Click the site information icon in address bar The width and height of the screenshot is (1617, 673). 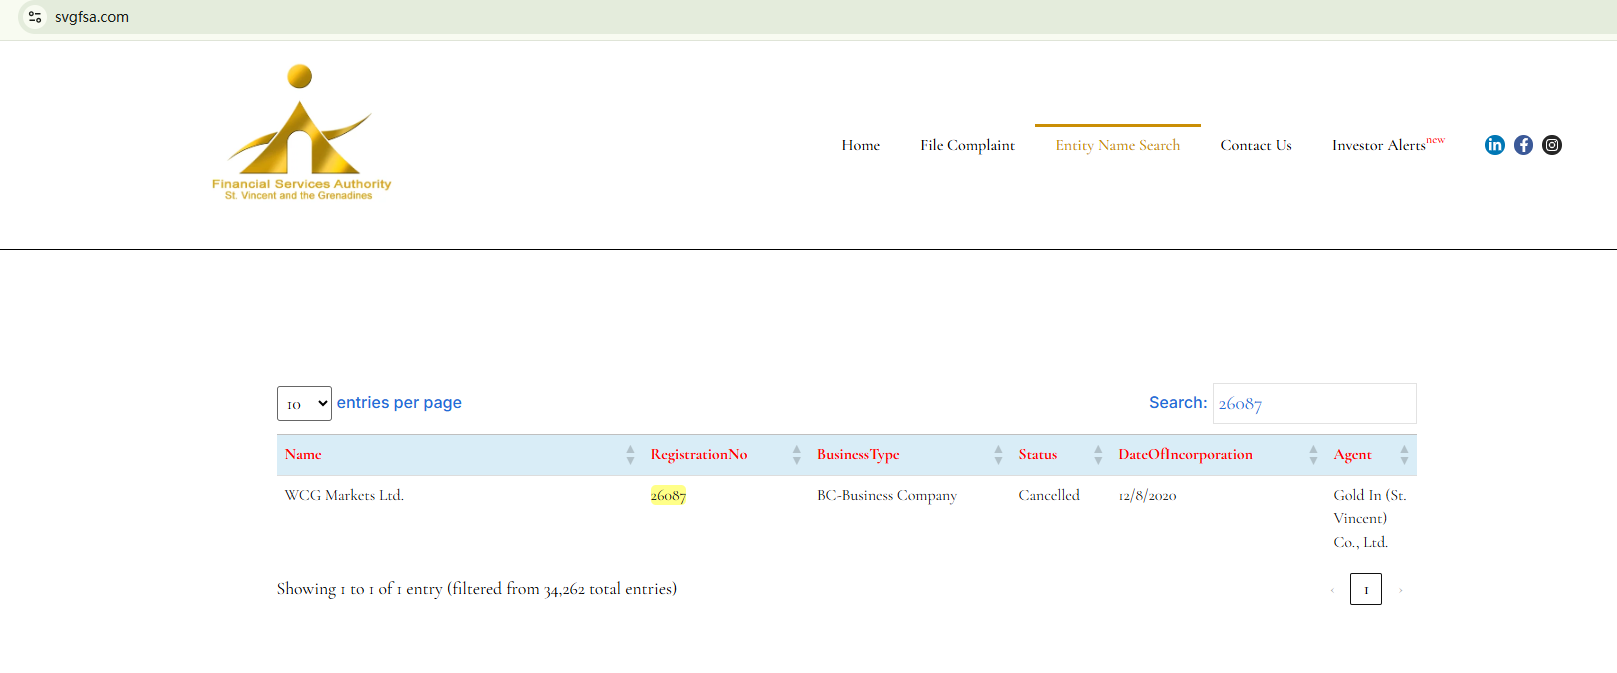[x=35, y=17]
